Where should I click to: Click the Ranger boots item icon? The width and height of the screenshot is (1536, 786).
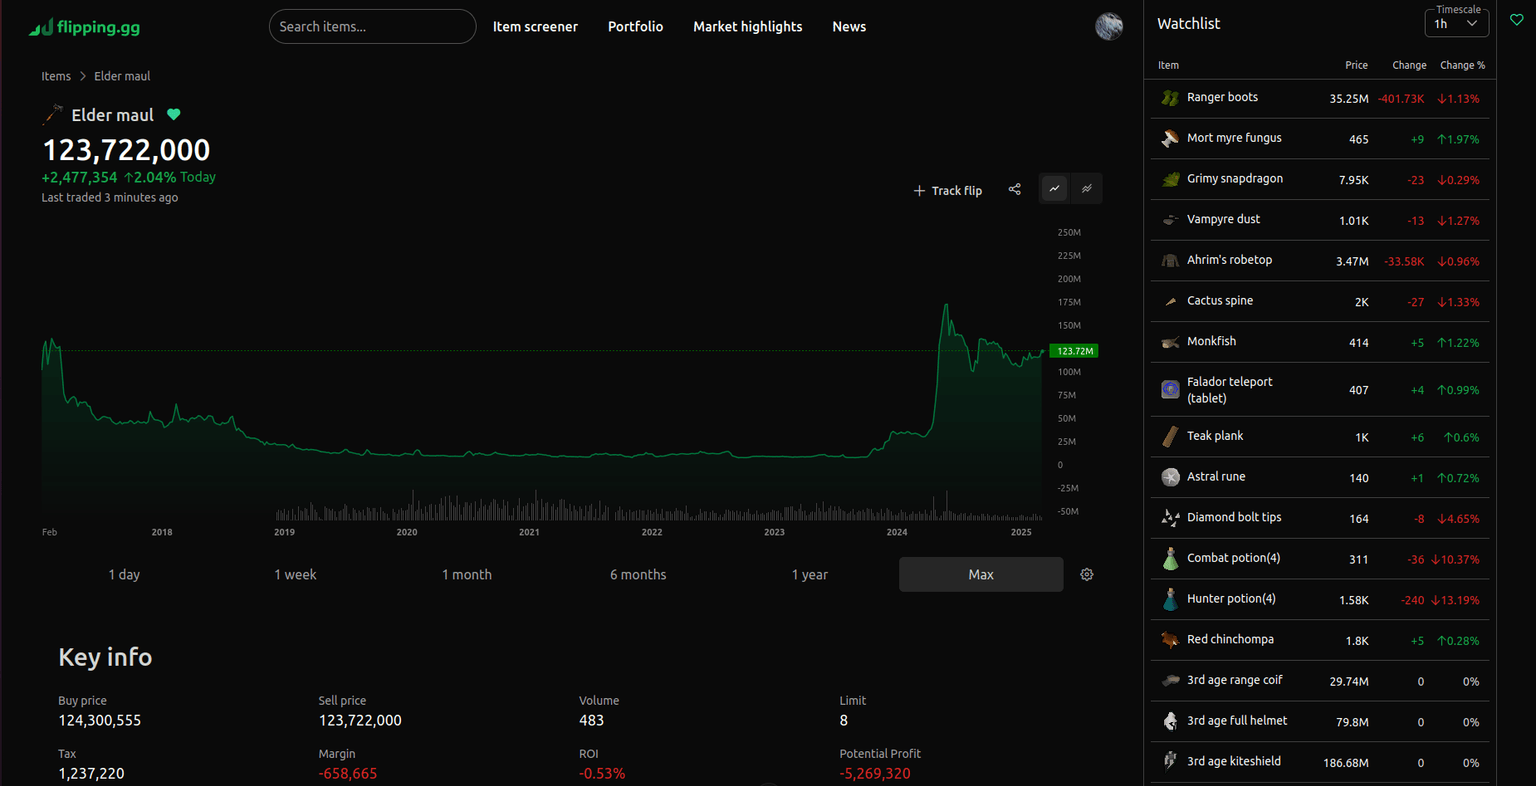(1170, 98)
